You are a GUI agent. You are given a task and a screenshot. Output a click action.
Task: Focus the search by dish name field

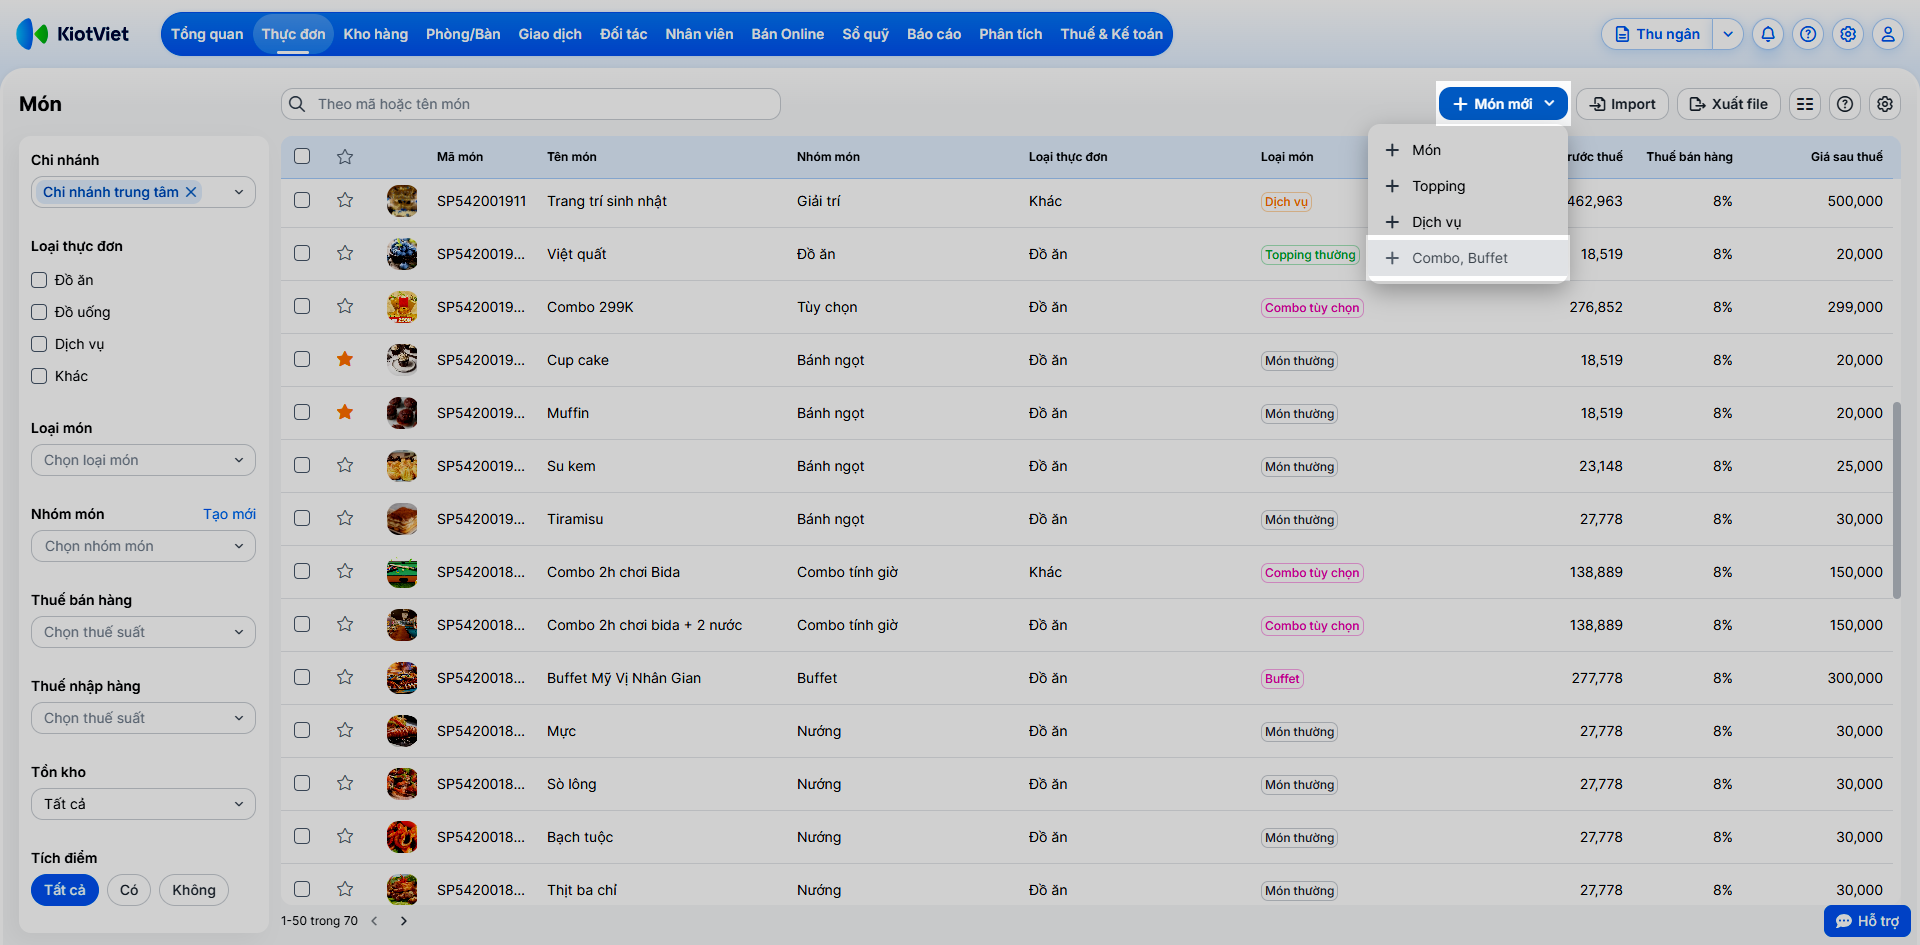[540, 104]
